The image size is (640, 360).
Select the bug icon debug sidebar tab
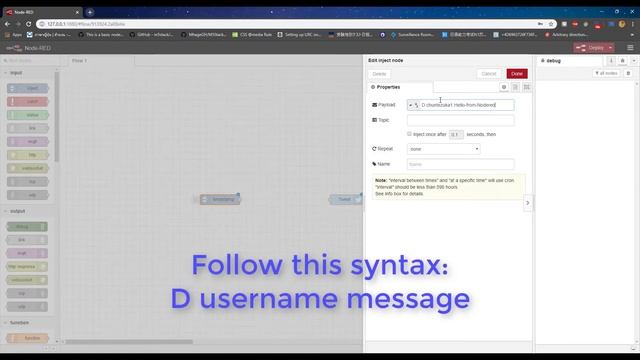[622, 60]
